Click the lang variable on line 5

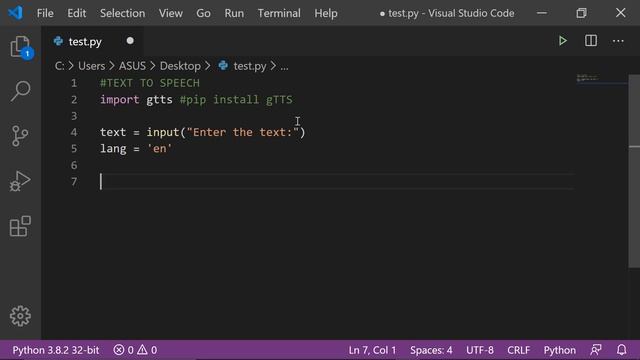(x=113, y=149)
